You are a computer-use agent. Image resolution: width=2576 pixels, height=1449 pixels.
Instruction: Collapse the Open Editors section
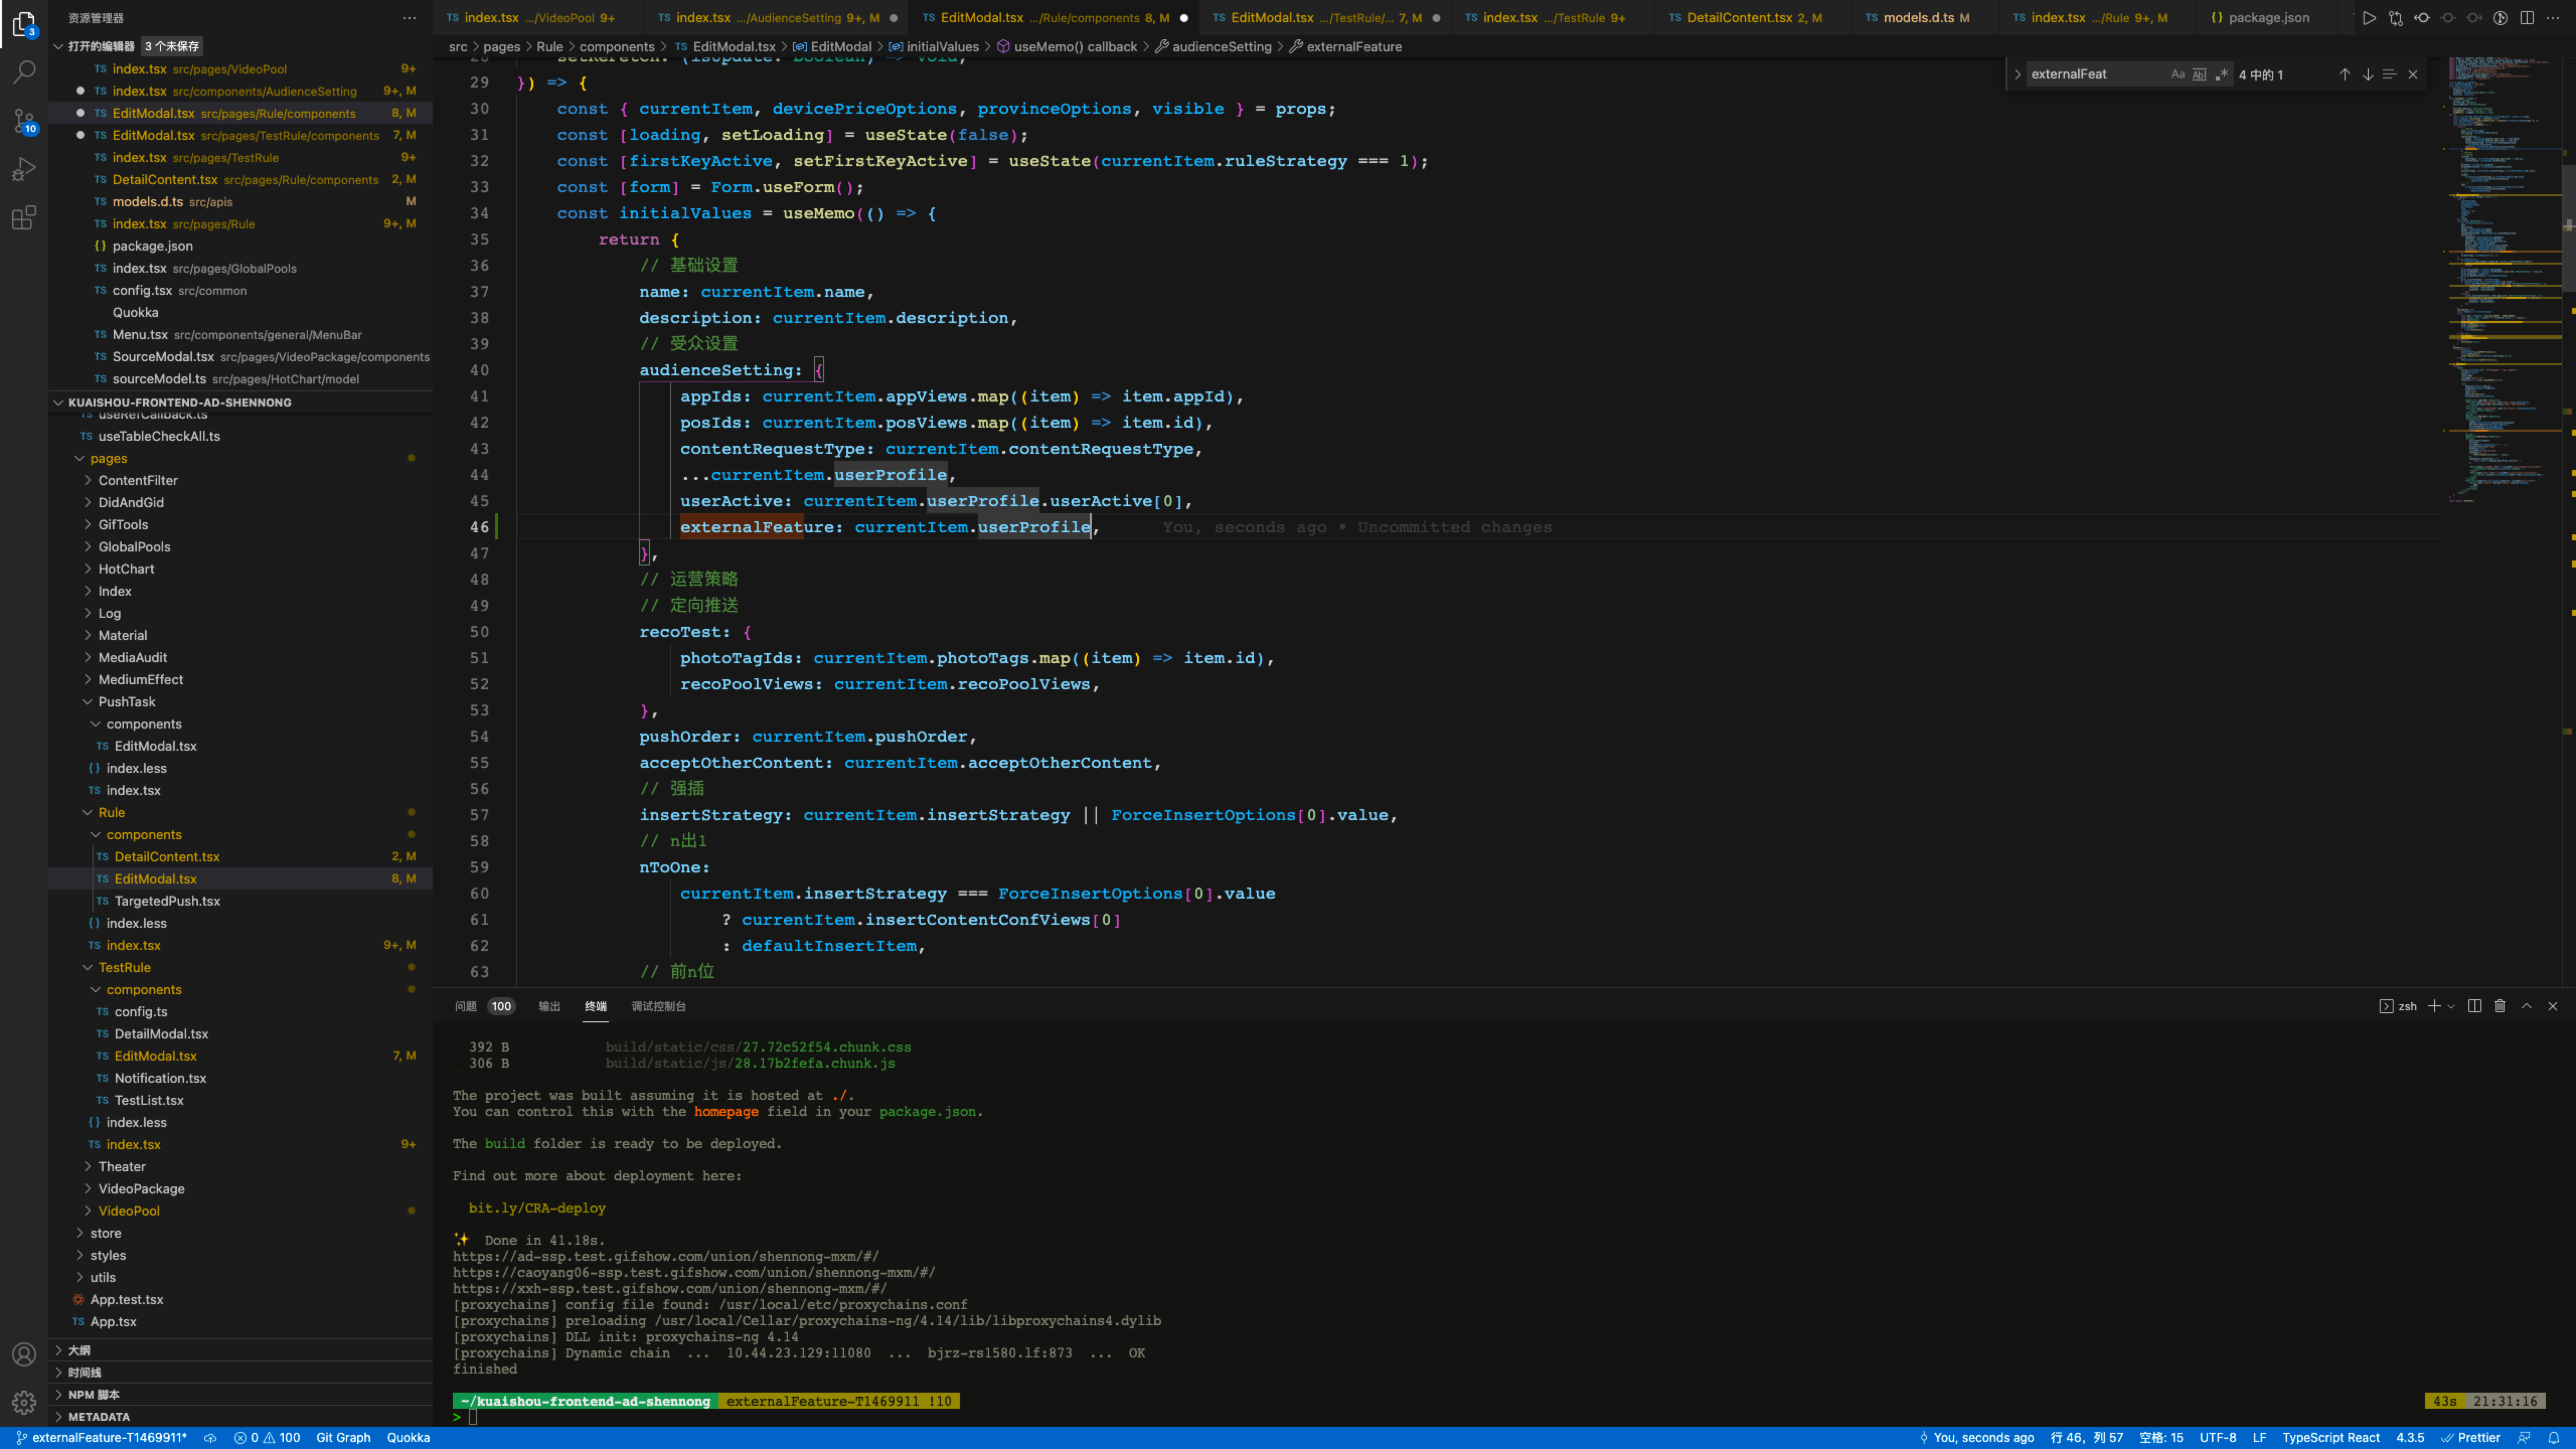click(59, 46)
